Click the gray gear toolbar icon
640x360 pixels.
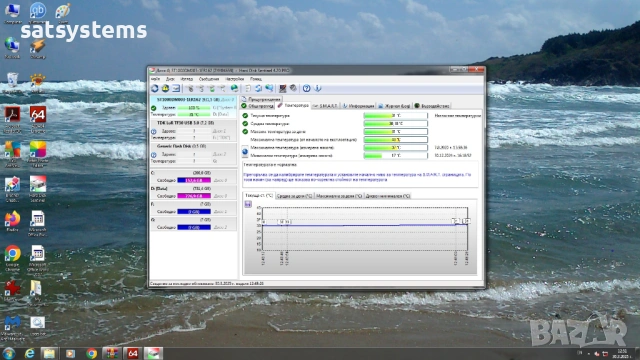click(x=293, y=88)
